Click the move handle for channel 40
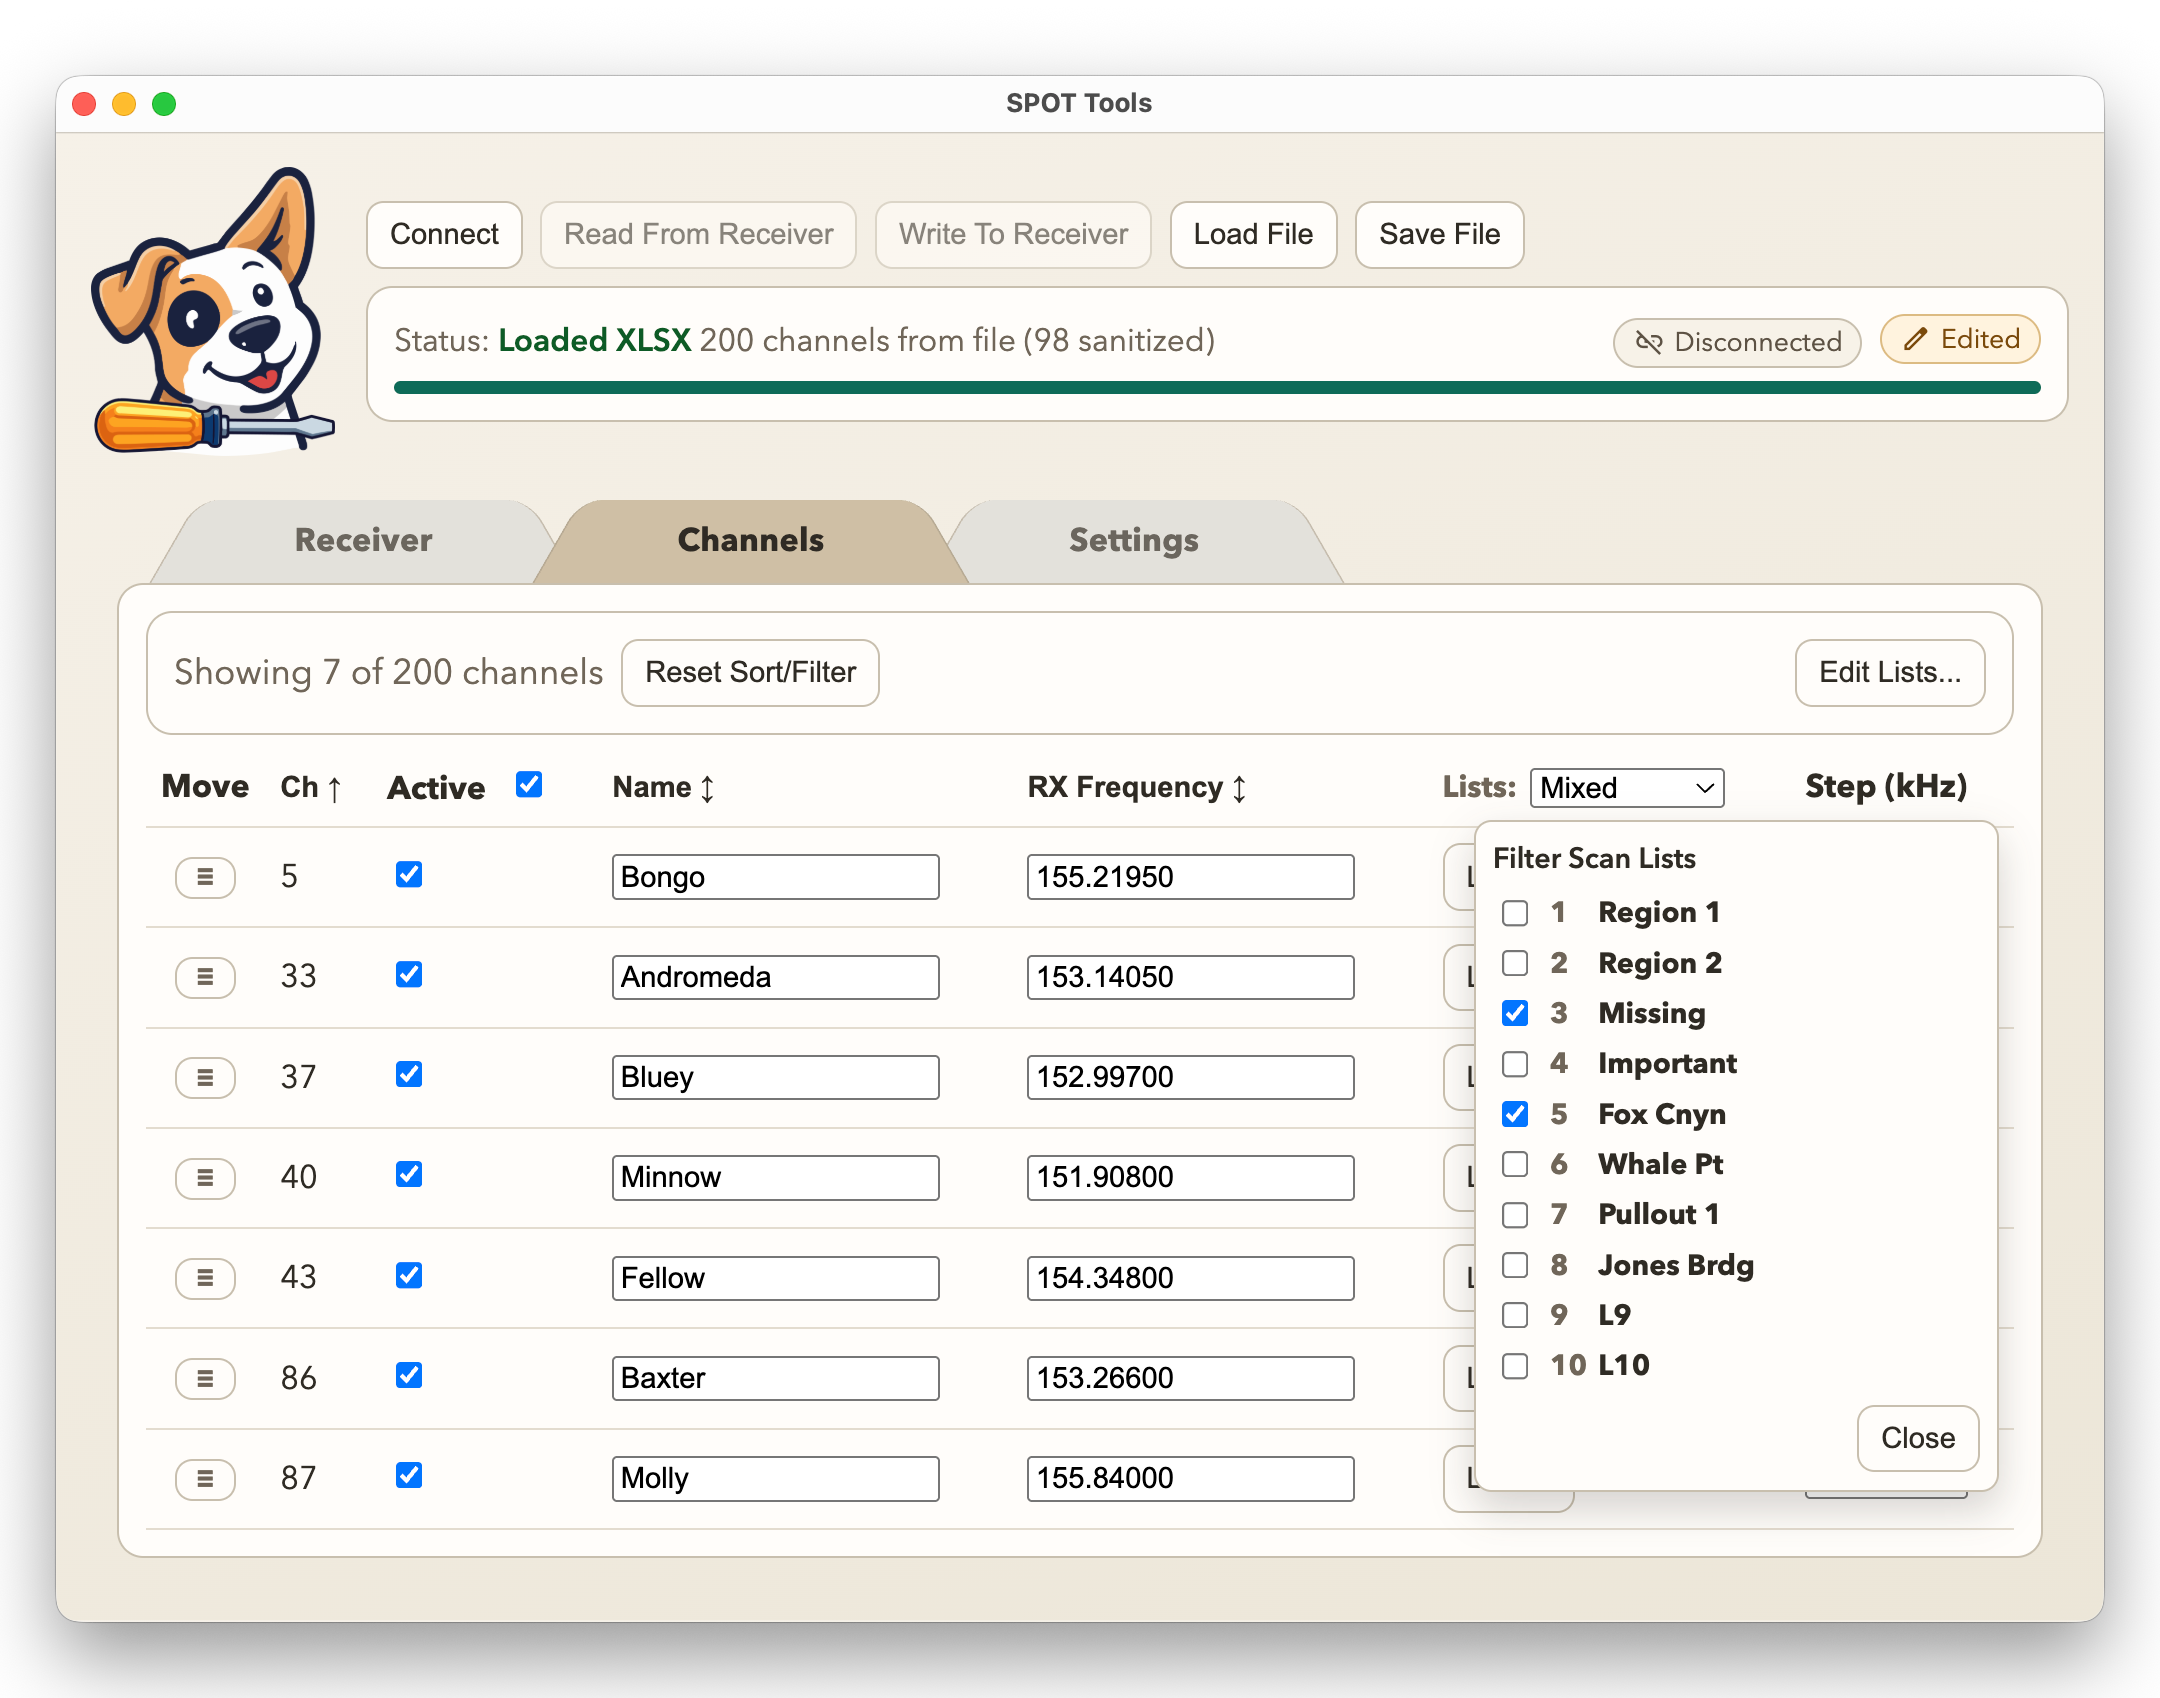This screenshot has height=1698, width=2160. click(x=205, y=1177)
